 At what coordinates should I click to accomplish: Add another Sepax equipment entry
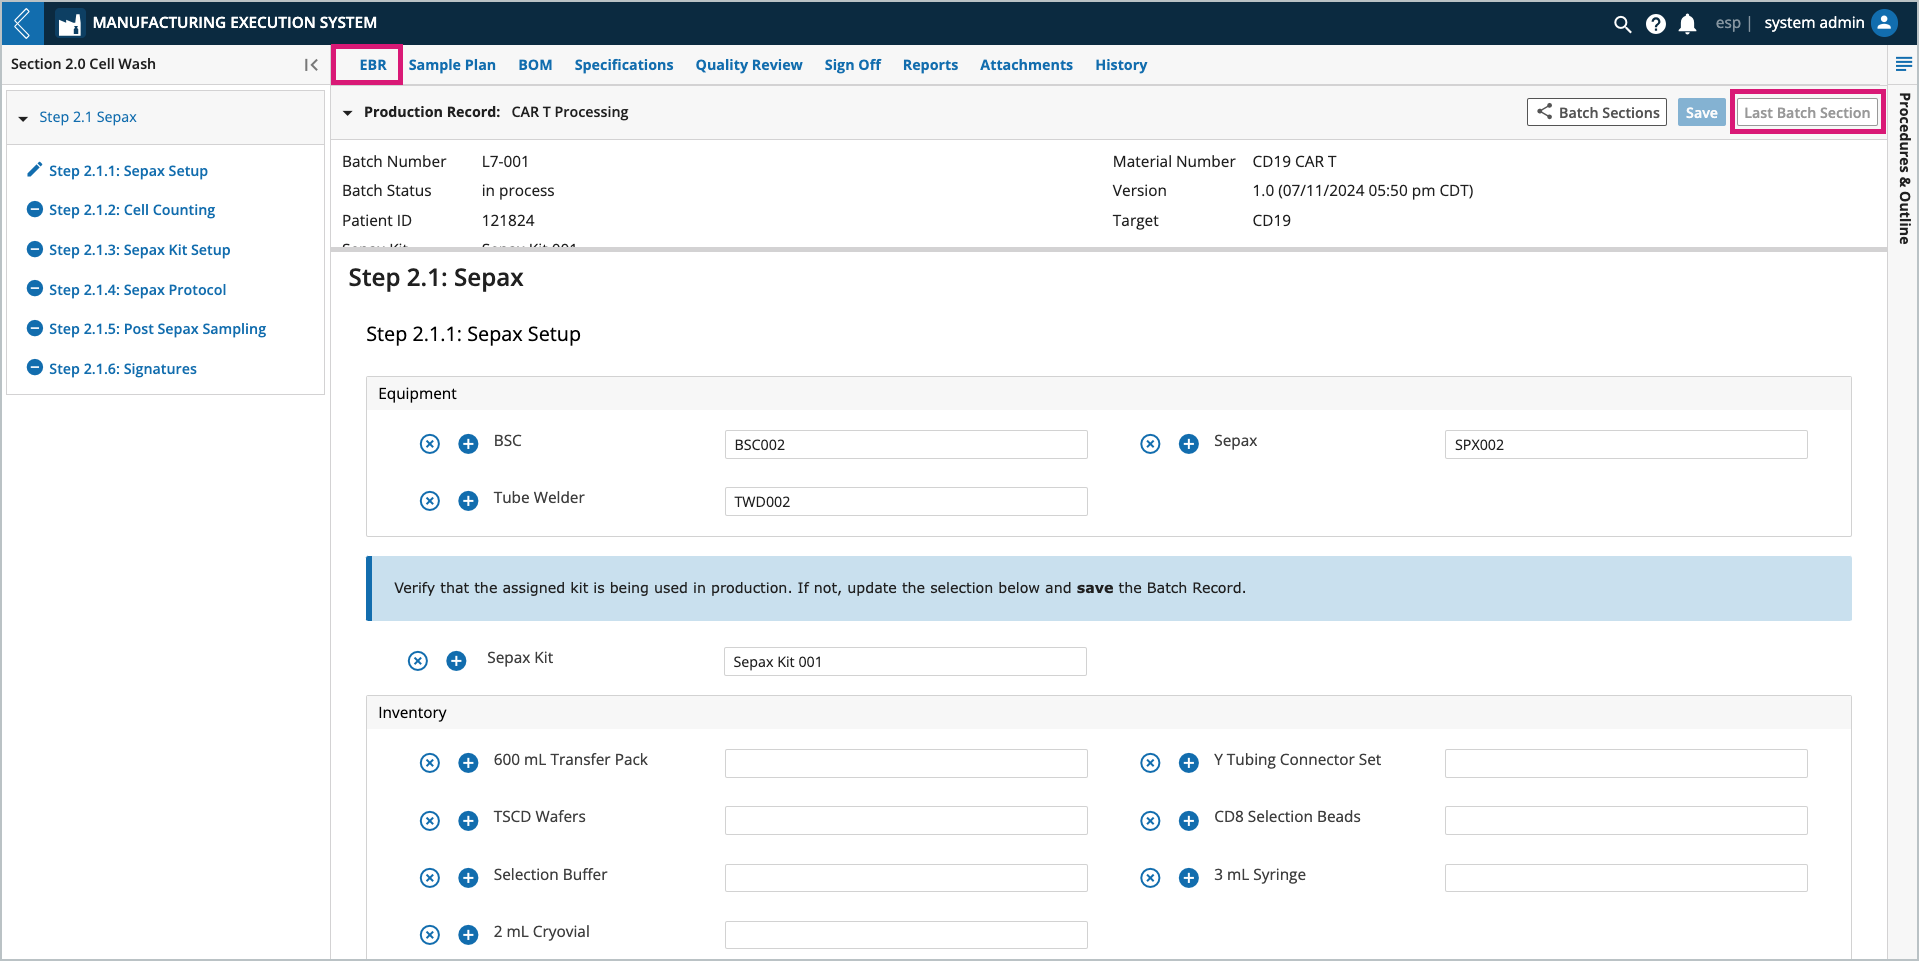point(1189,444)
